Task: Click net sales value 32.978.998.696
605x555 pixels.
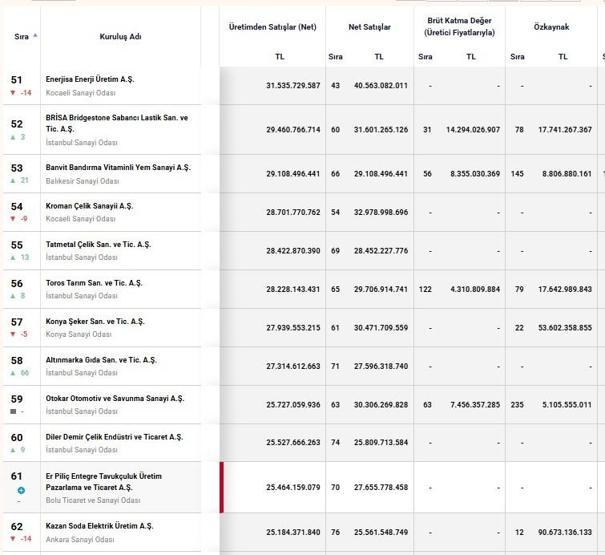Action: click(x=381, y=212)
